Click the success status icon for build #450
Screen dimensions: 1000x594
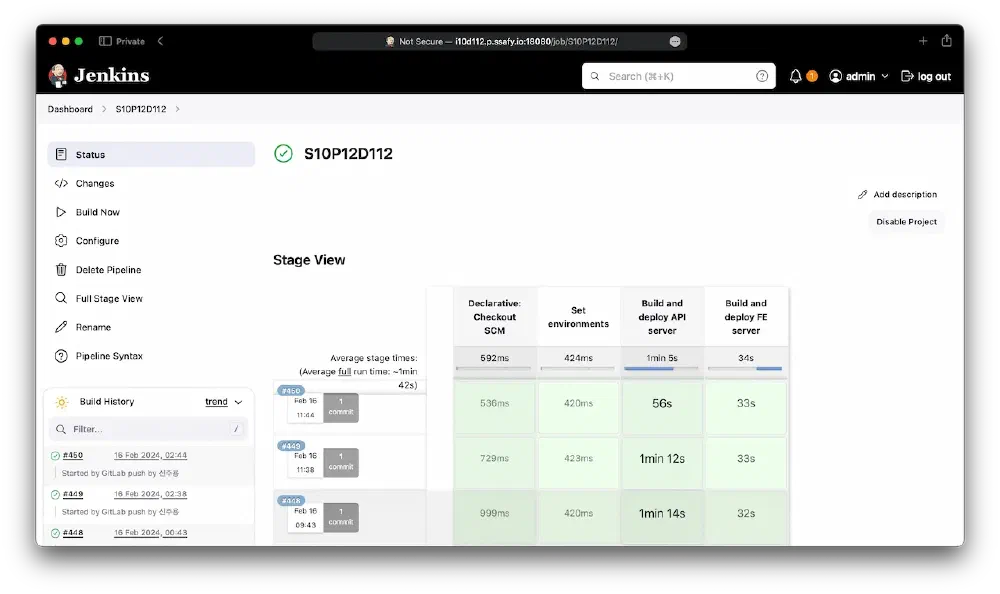[55, 455]
